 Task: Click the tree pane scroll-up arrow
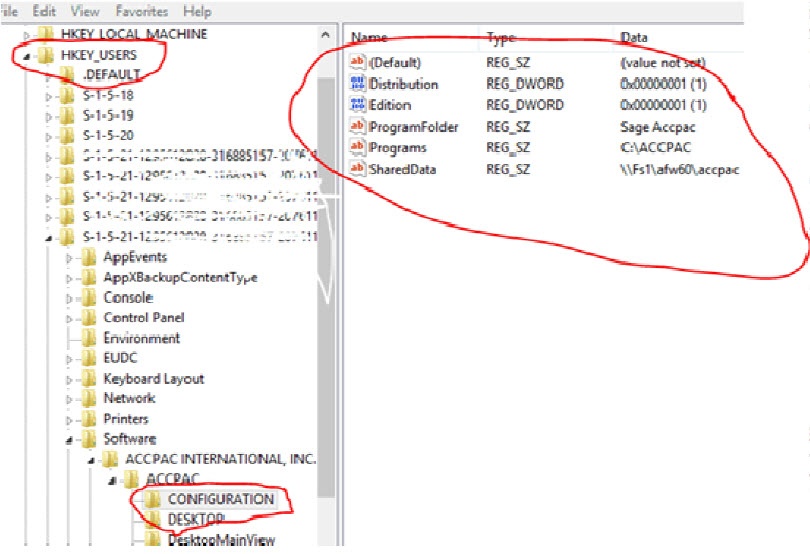coord(325,36)
